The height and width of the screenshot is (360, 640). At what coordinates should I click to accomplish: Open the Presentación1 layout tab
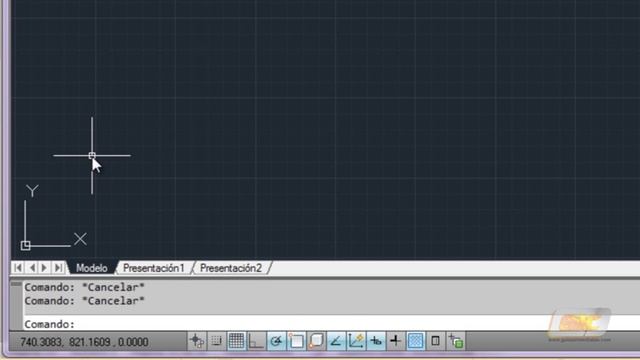pos(154,268)
